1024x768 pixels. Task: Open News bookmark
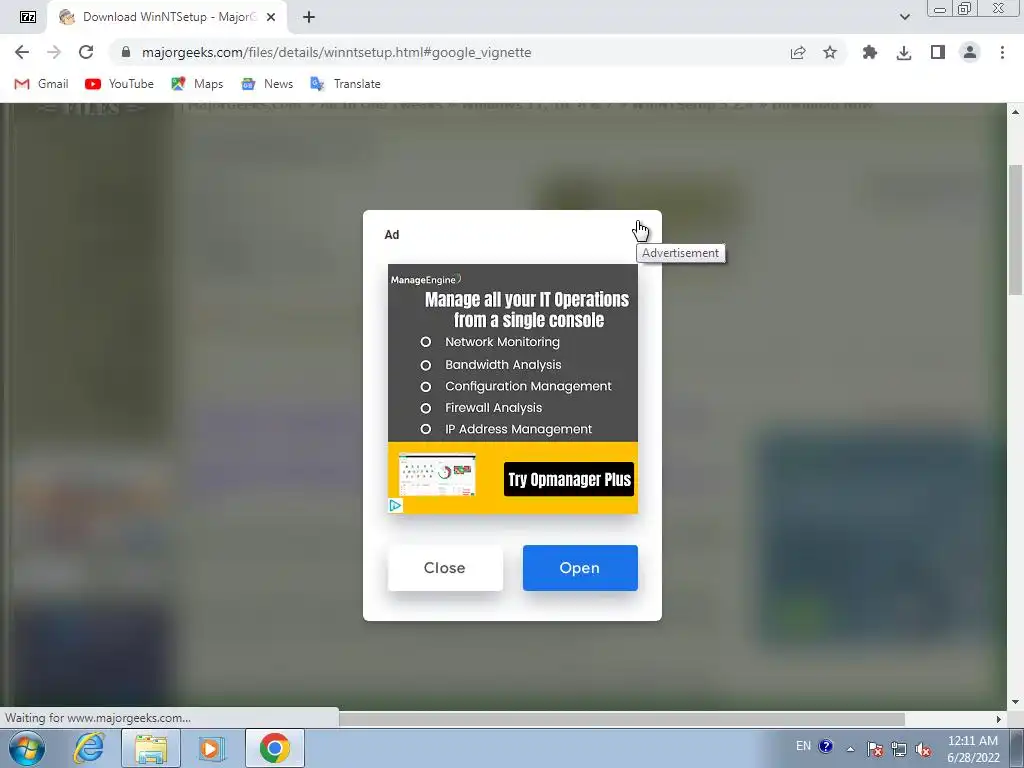267,84
